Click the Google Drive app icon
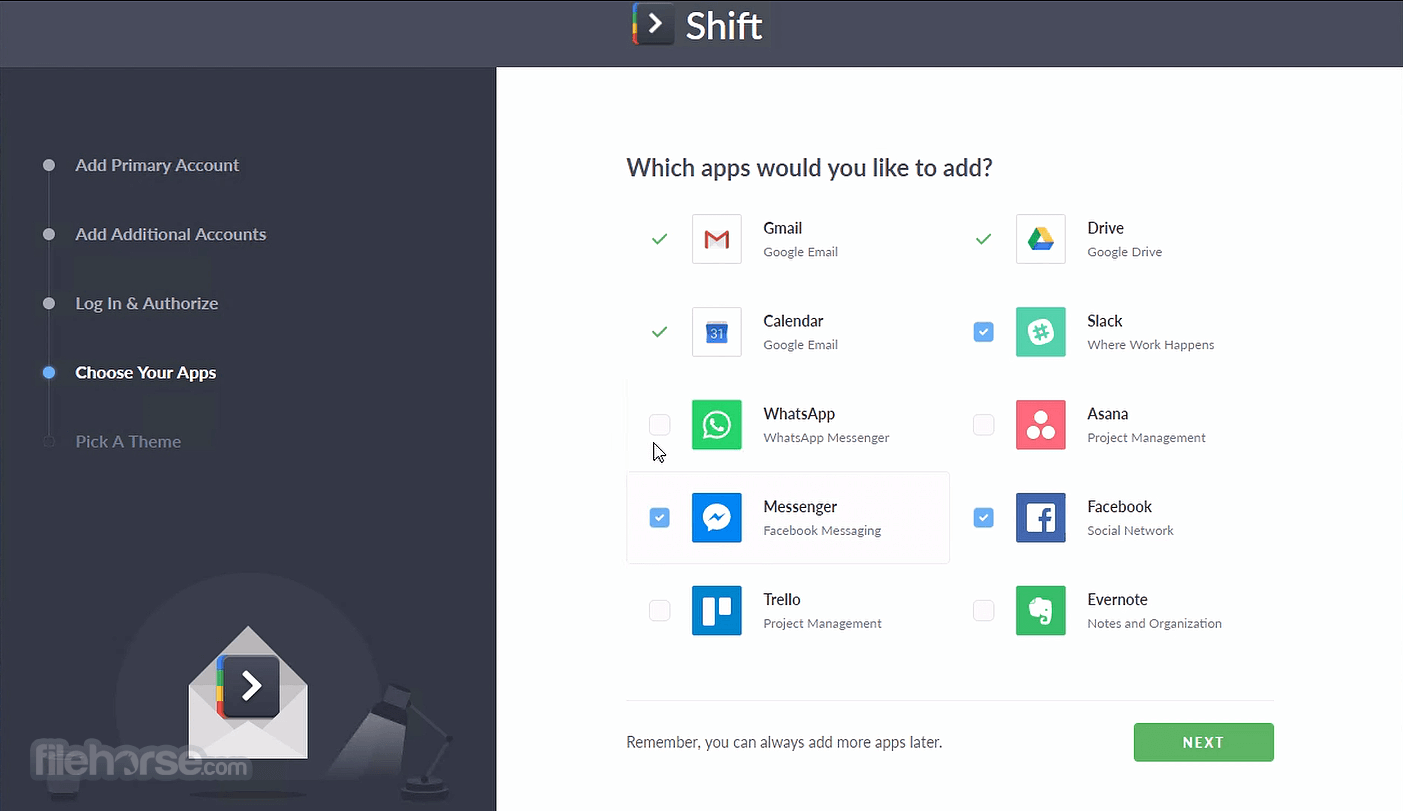The image size is (1403, 811). click(x=1041, y=239)
